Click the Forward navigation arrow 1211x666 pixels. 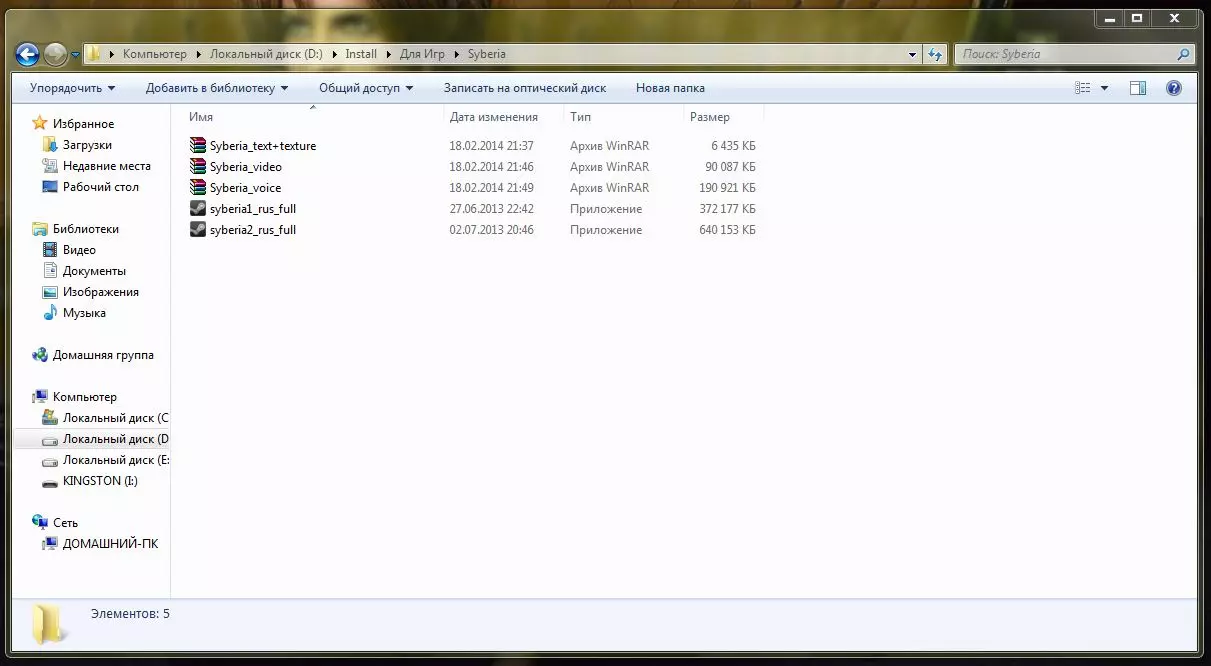tap(56, 54)
